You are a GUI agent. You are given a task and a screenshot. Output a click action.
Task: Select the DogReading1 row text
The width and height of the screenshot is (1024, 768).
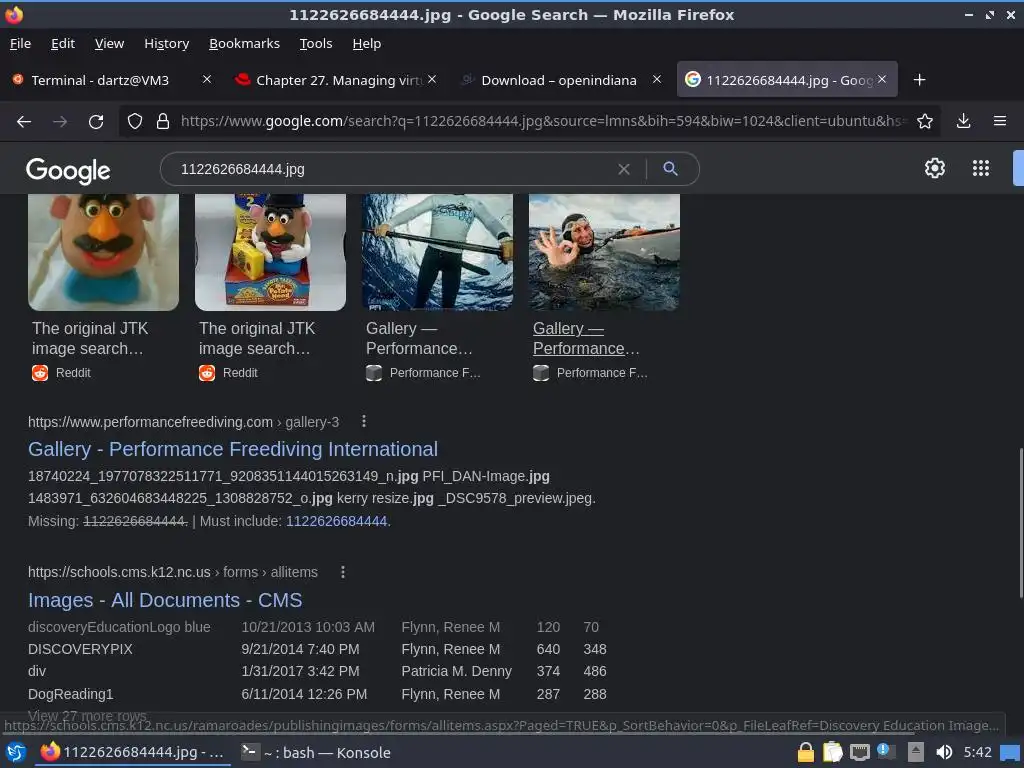(x=71, y=694)
